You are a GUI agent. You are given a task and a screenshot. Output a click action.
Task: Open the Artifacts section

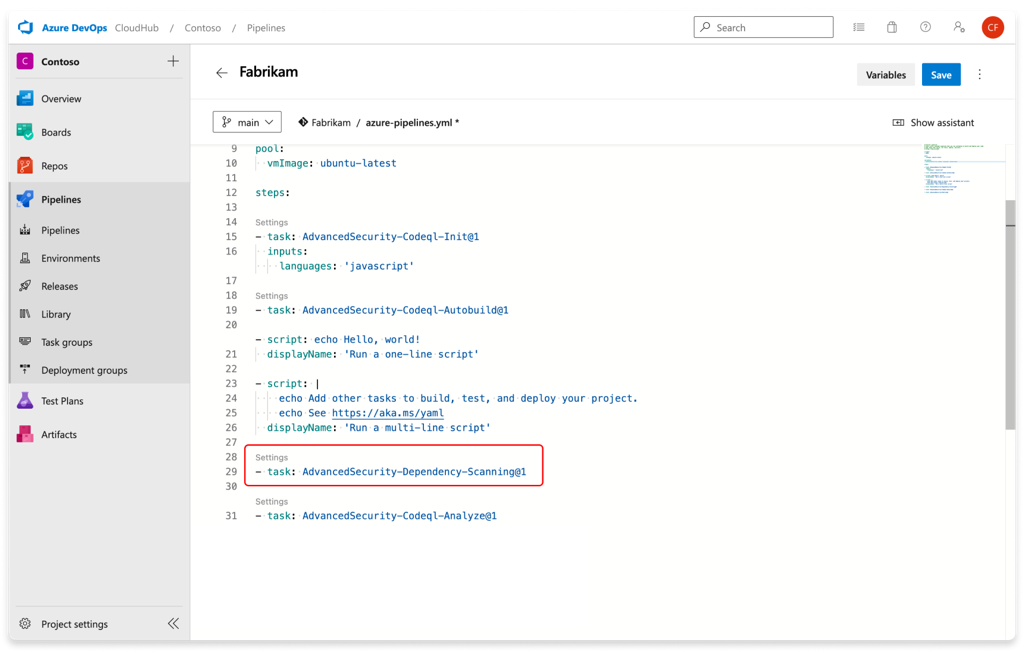tap(60, 433)
